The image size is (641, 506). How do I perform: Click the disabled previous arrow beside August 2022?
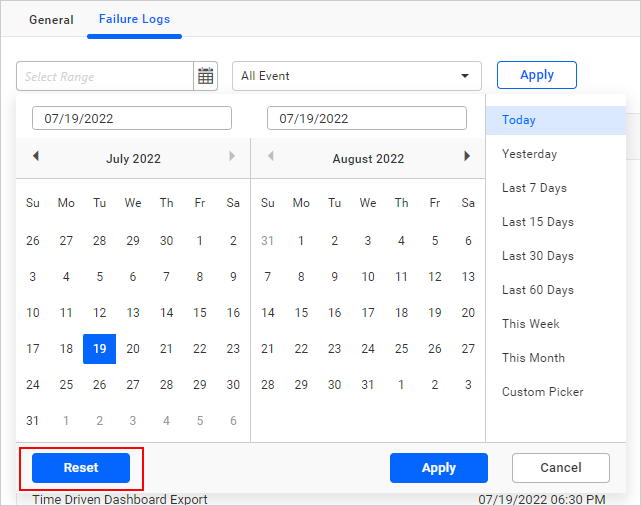(270, 157)
